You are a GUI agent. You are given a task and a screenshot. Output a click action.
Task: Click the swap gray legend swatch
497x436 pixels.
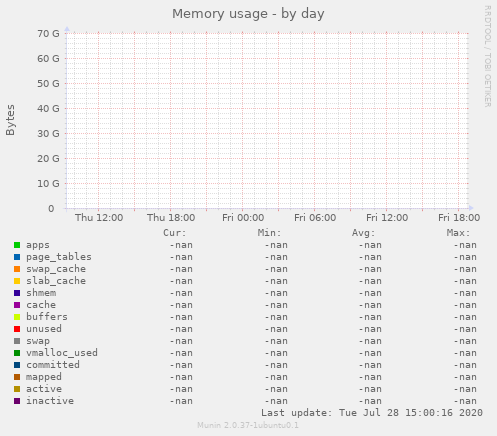17,341
